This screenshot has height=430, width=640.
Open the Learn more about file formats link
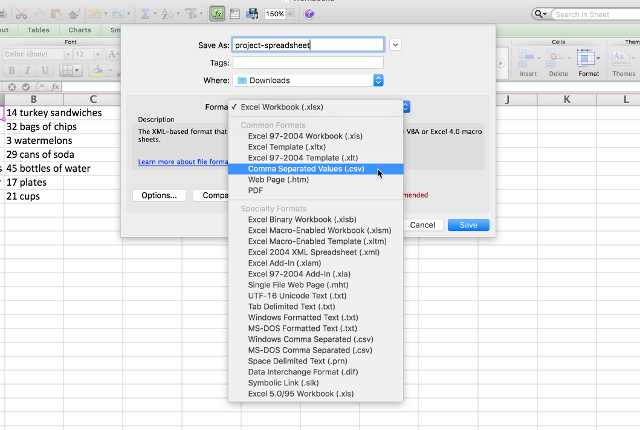point(183,162)
